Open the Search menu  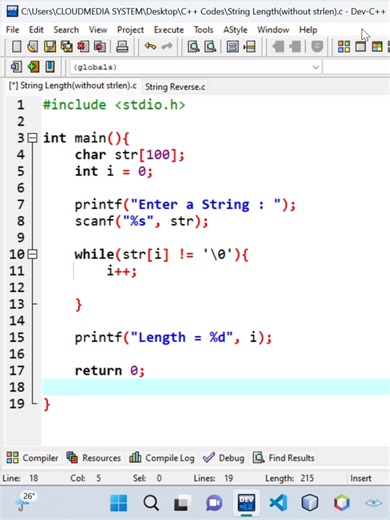66,30
